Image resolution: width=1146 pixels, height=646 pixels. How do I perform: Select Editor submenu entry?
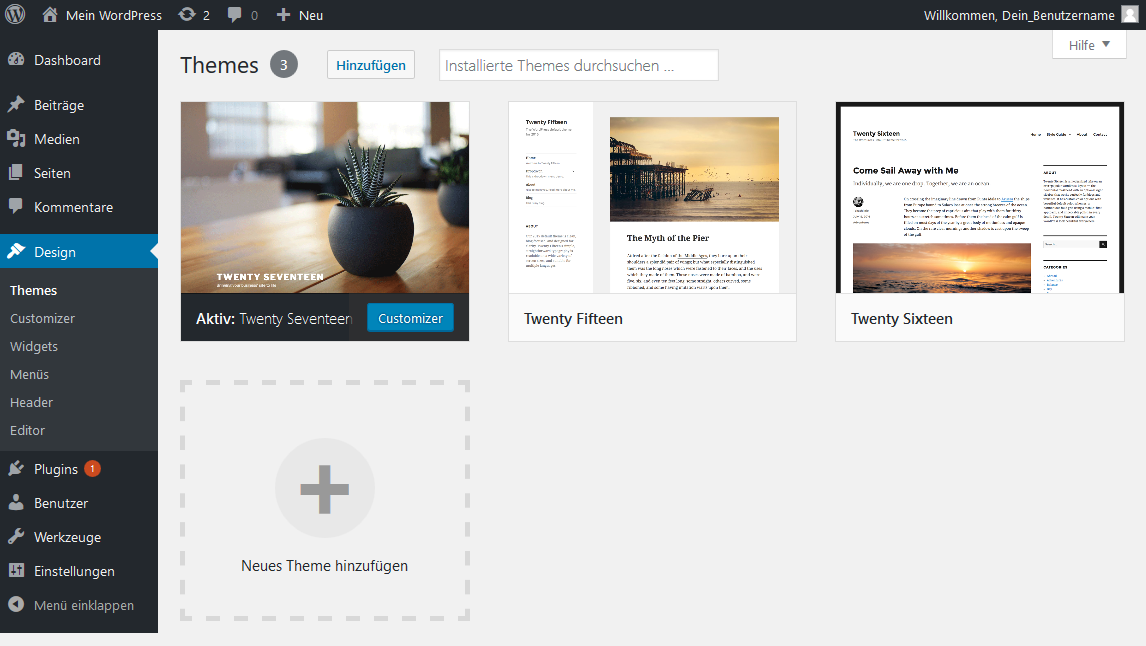[x=27, y=430]
